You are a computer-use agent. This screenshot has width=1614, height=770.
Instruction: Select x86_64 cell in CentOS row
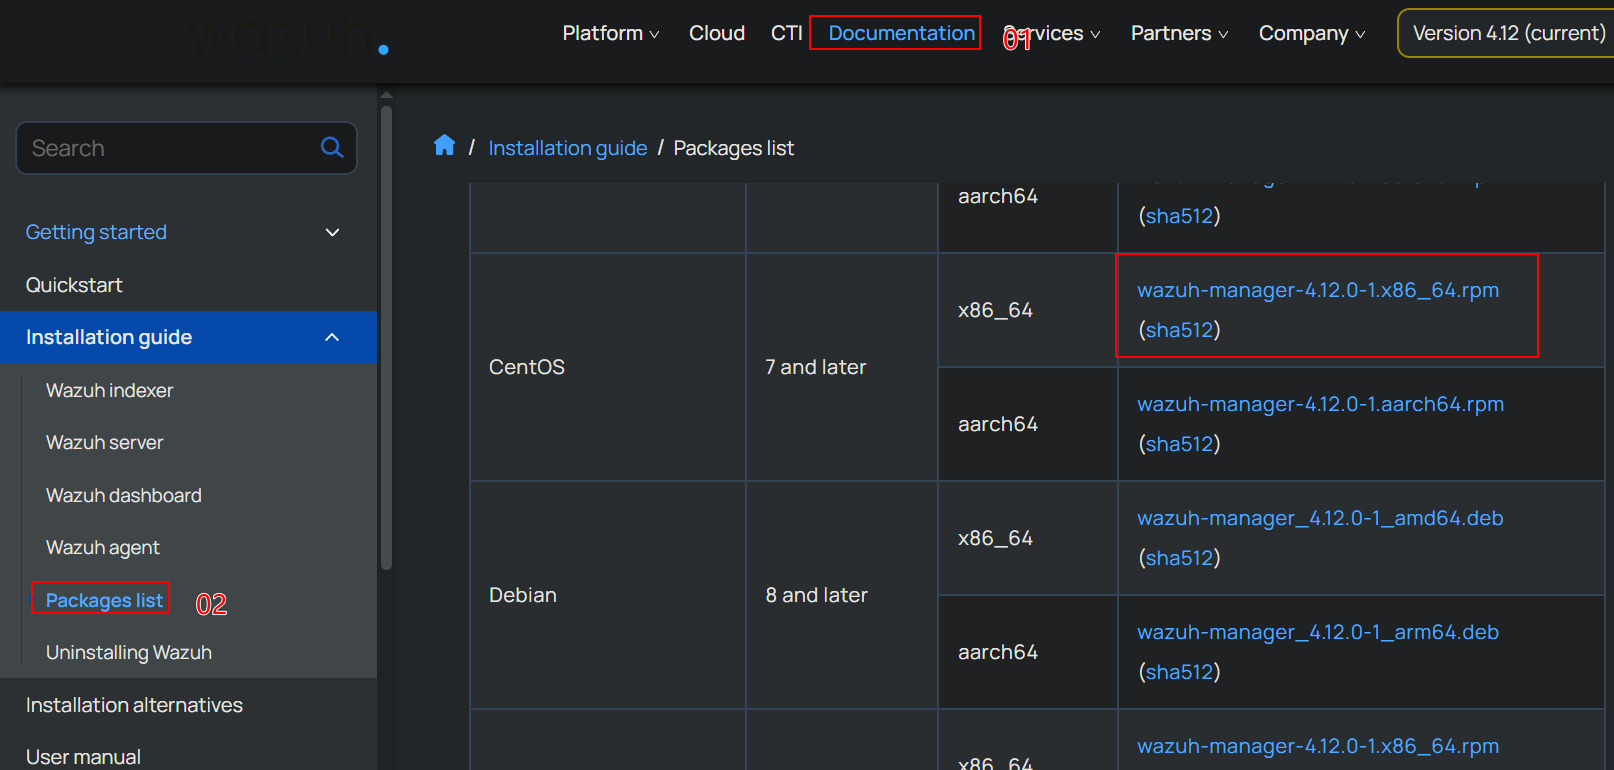click(1028, 310)
